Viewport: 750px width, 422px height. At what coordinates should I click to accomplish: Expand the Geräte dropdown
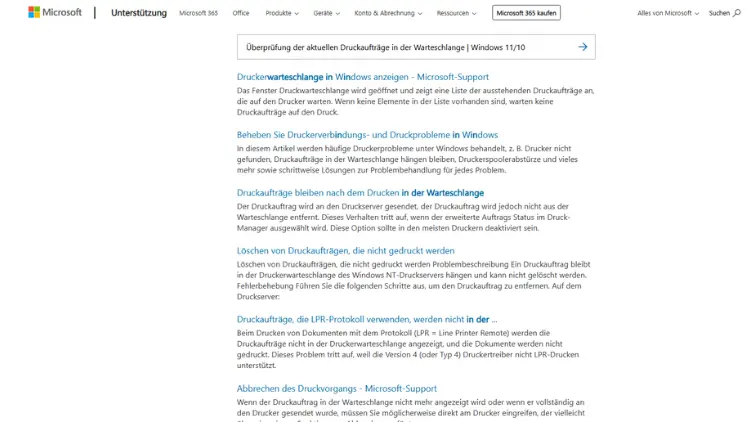(326, 13)
